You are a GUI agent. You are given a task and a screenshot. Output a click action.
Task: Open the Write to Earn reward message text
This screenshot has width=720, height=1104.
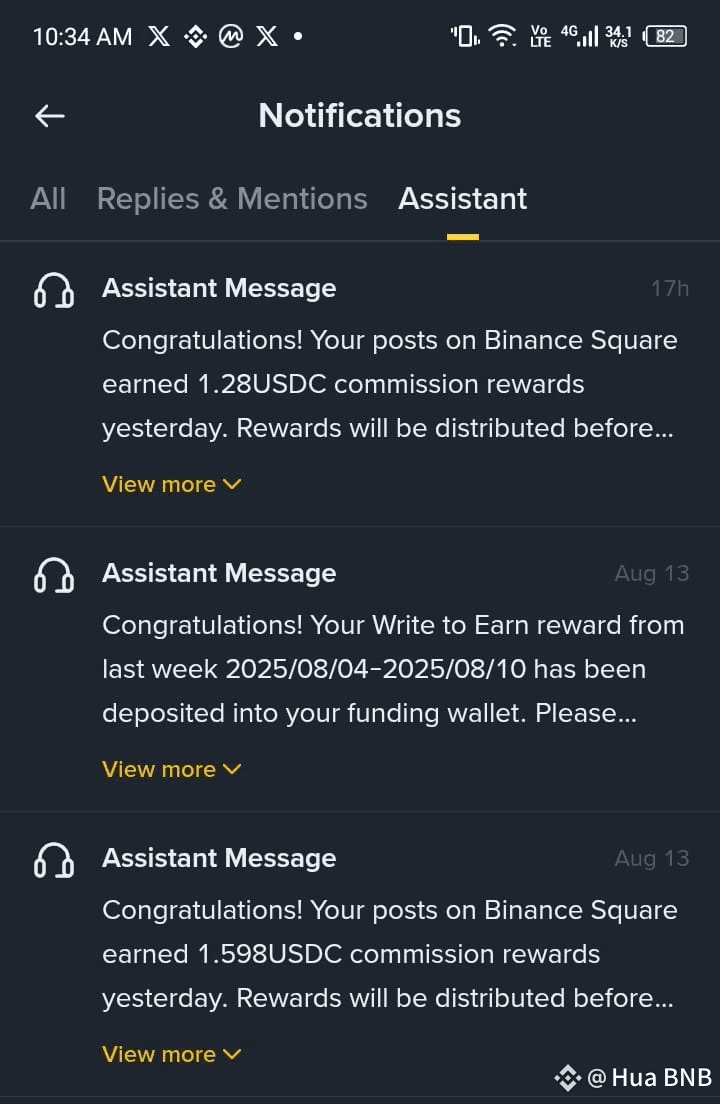tap(393, 669)
